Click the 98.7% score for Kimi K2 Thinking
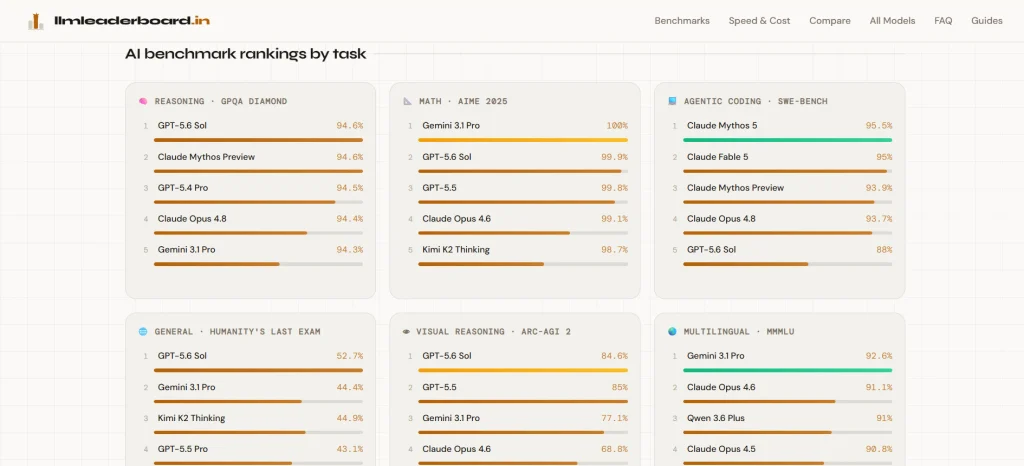This screenshot has width=1024, height=466. click(615, 249)
